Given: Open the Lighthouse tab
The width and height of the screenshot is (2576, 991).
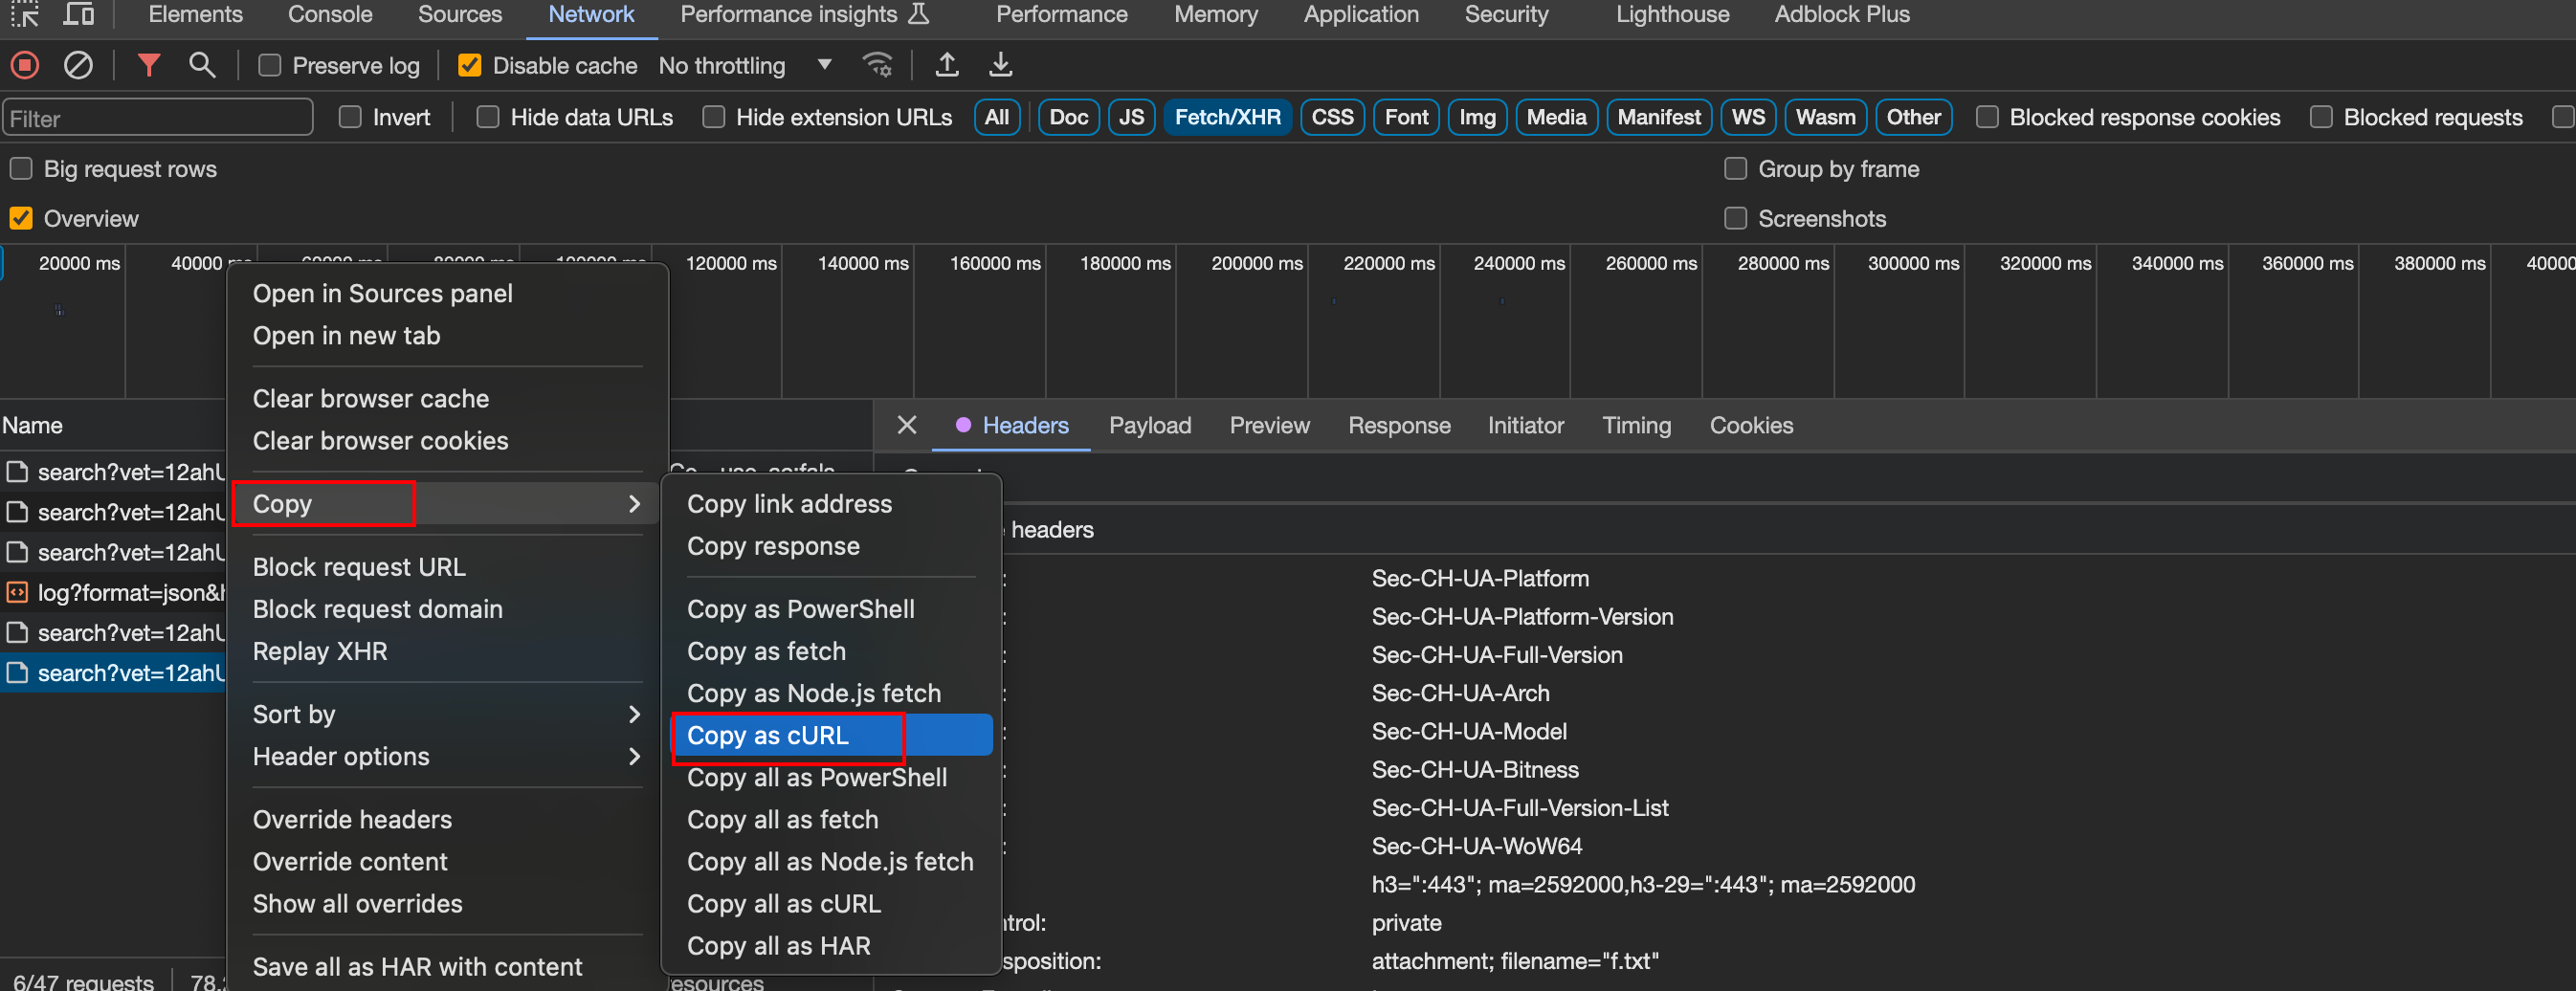Looking at the screenshot, I should [x=1672, y=14].
